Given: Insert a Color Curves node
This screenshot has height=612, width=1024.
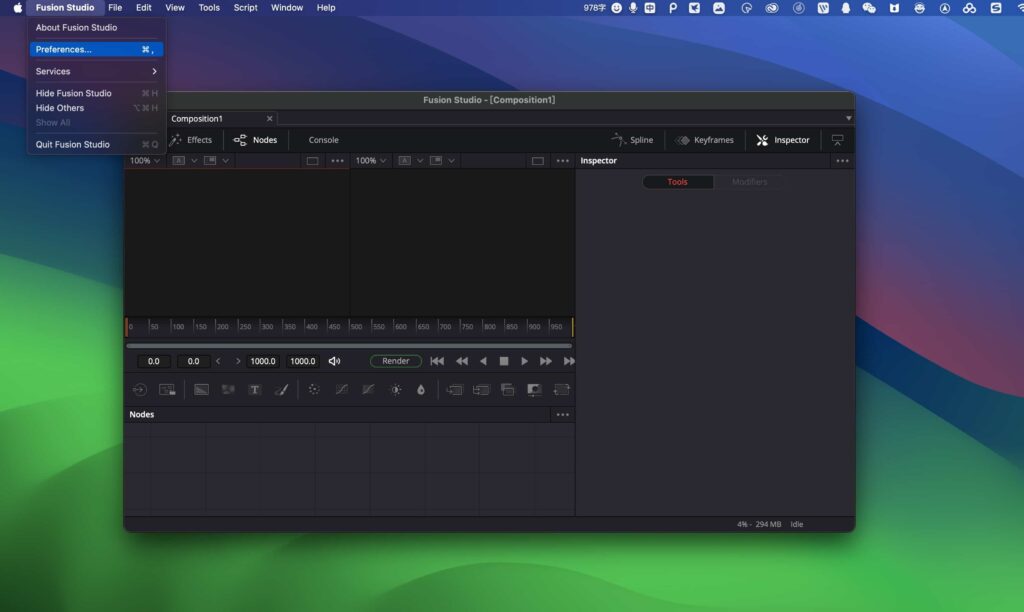Looking at the screenshot, I should pyautogui.click(x=342, y=390).
